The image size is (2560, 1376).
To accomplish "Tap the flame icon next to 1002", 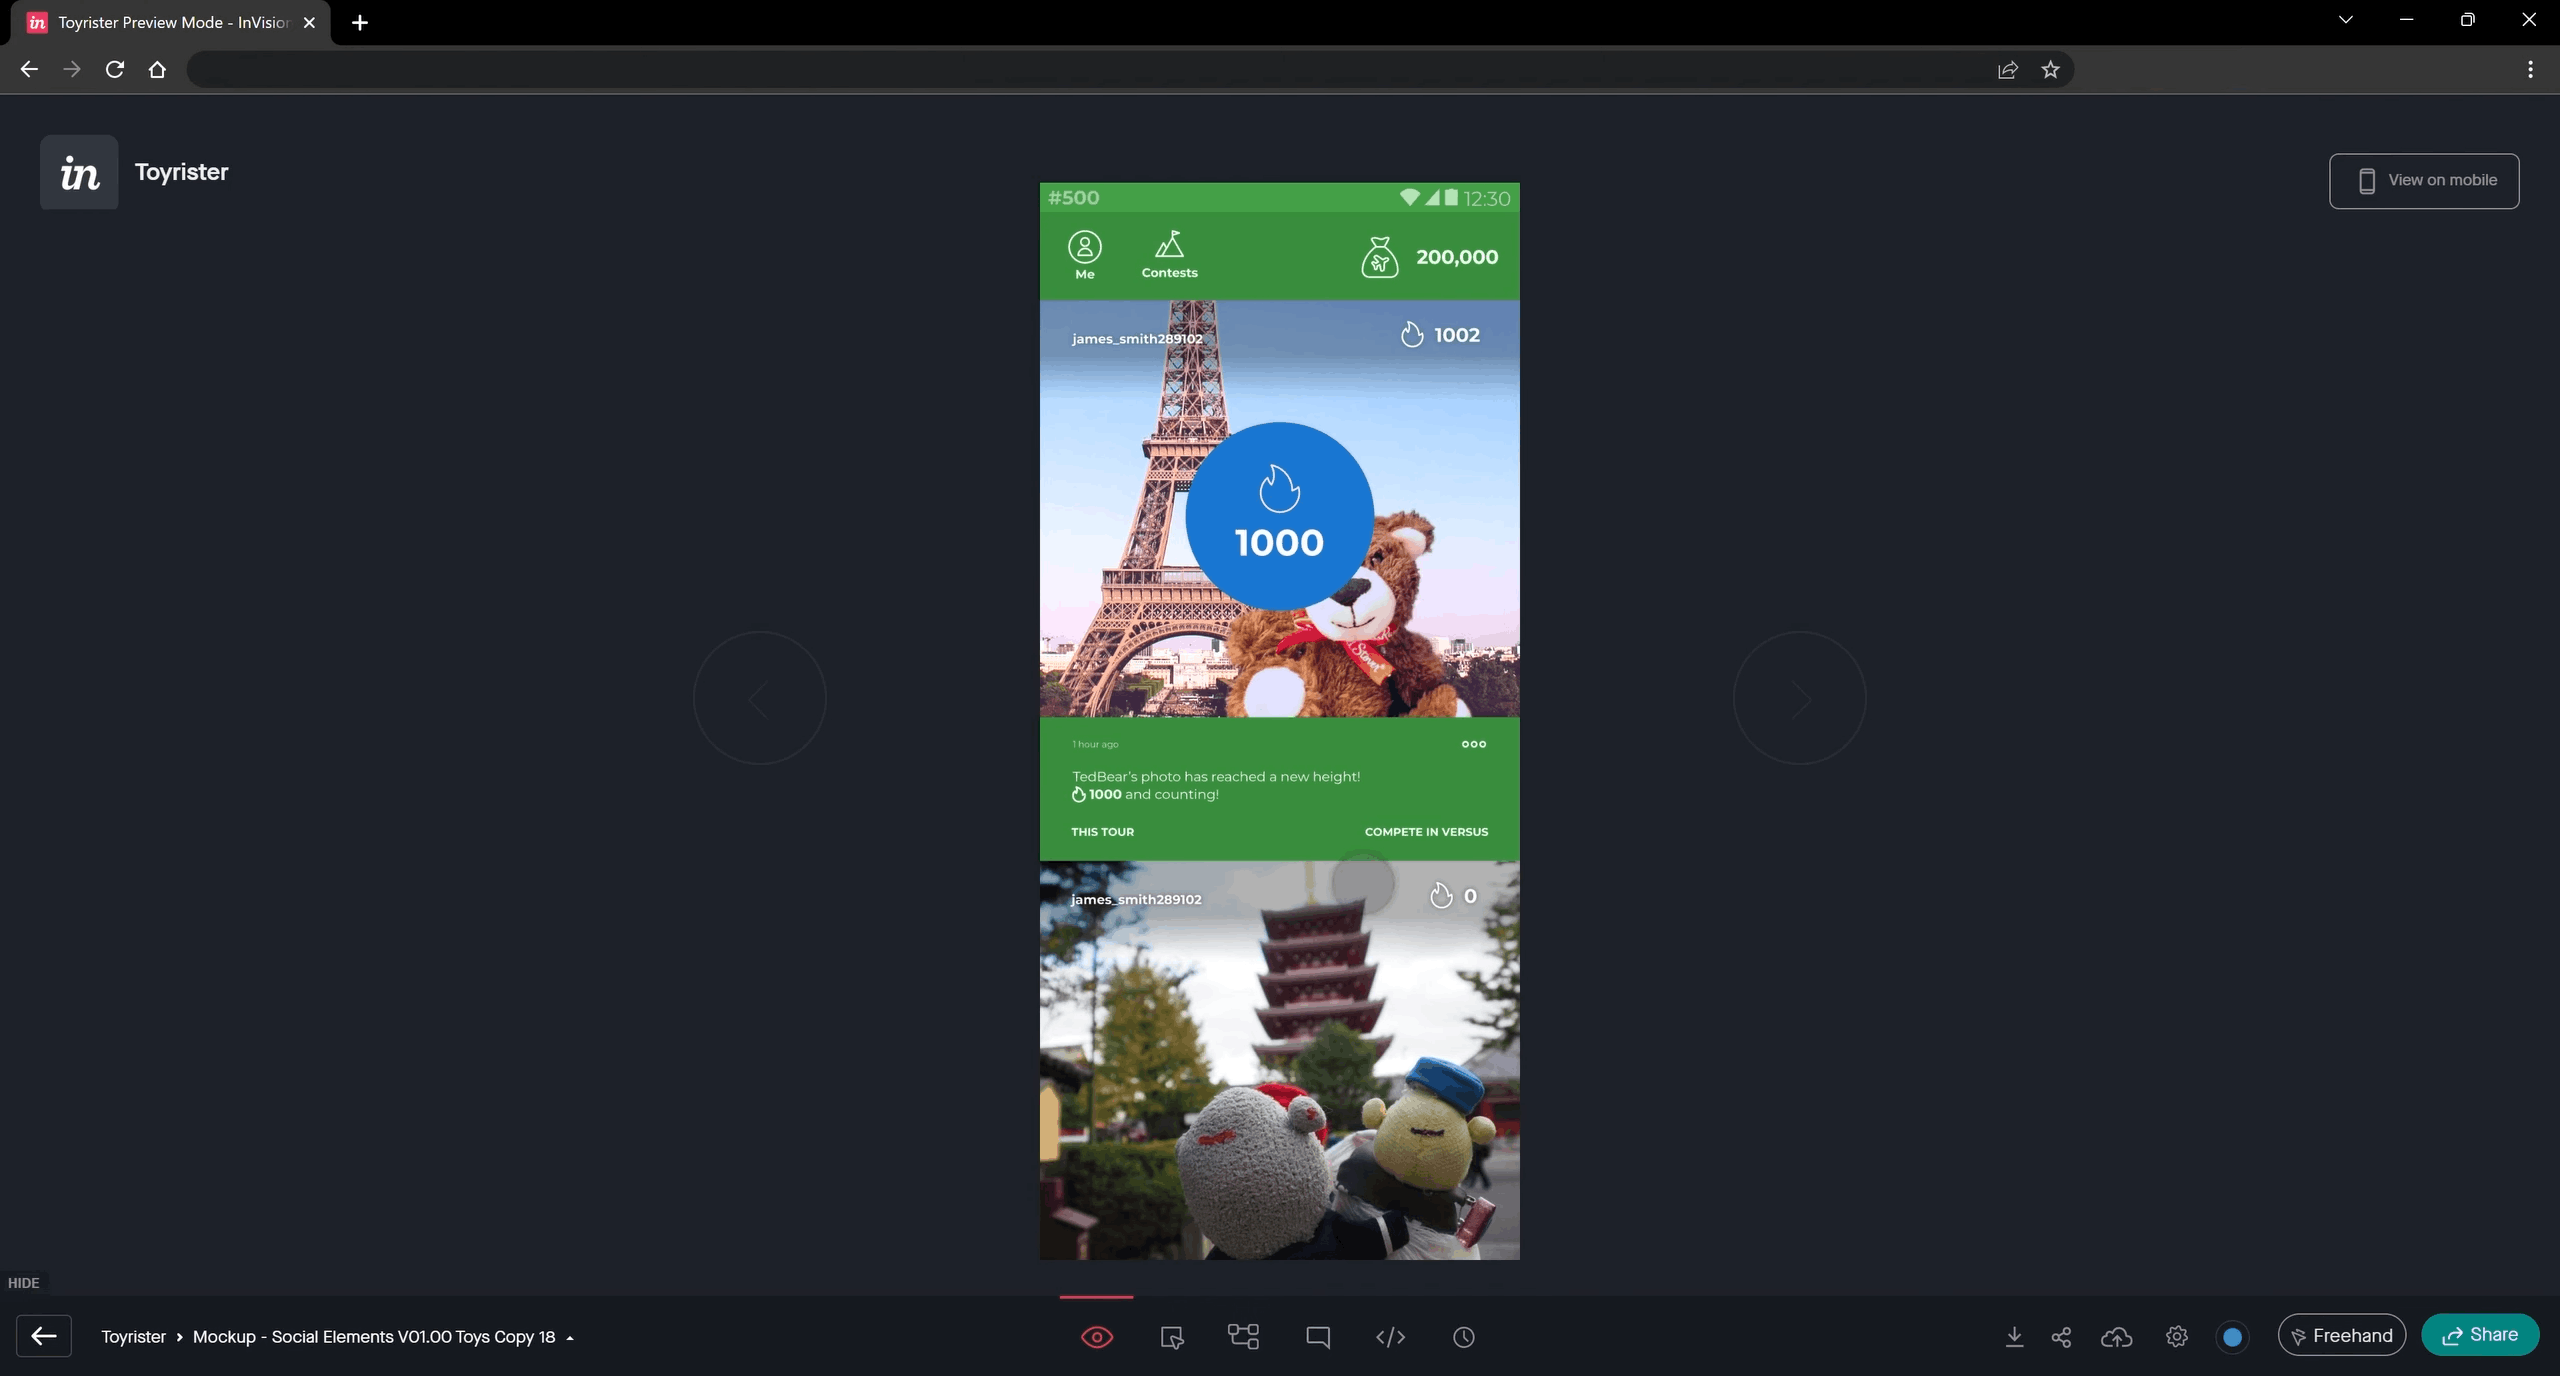I will [1412, 334].
